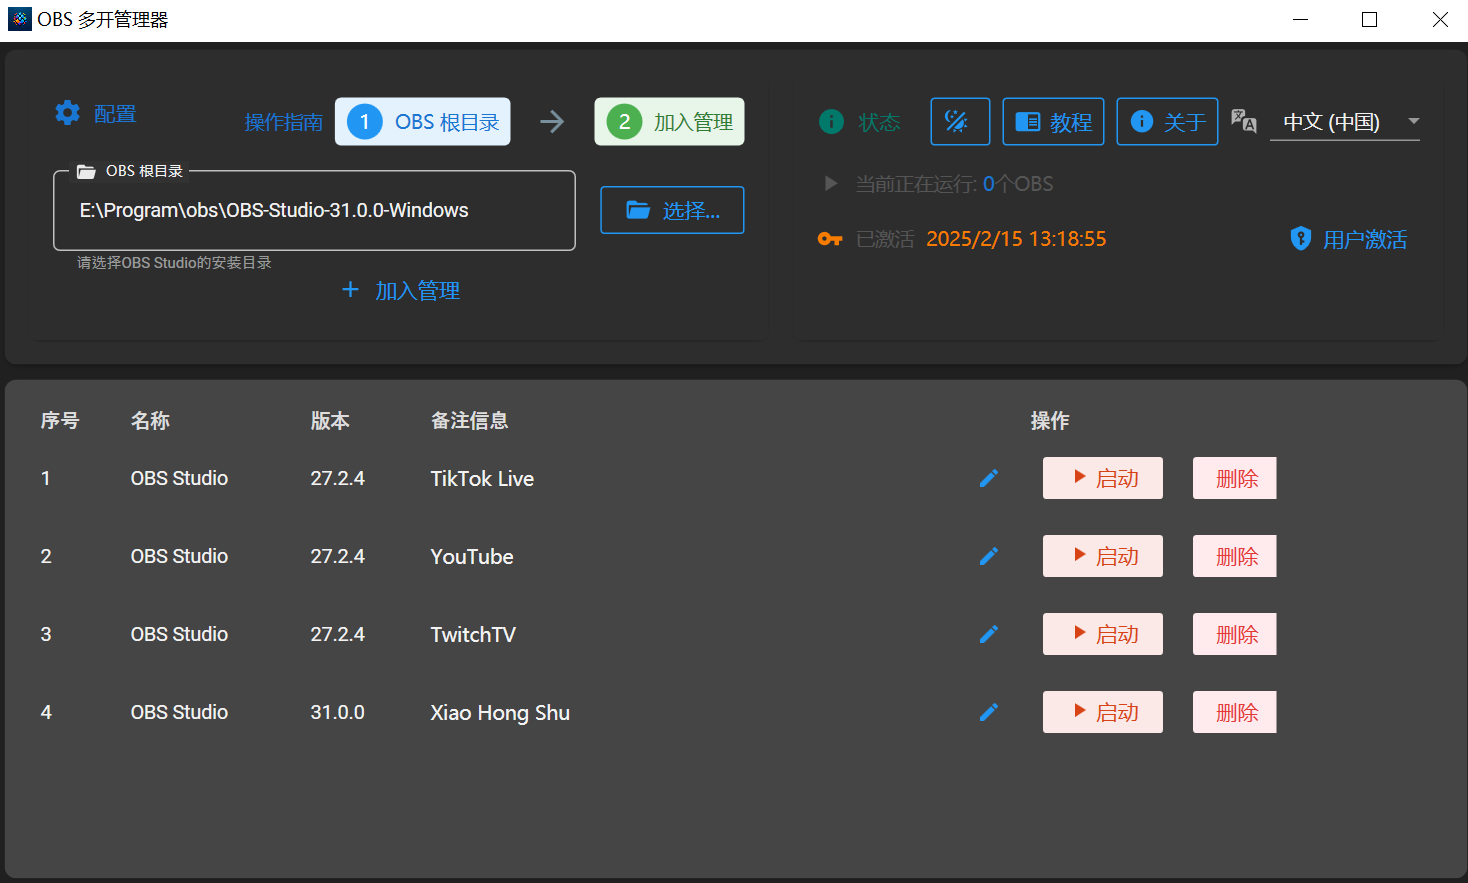
Task: Click the 操作 column header
Action: click(x=1050, y=420)
